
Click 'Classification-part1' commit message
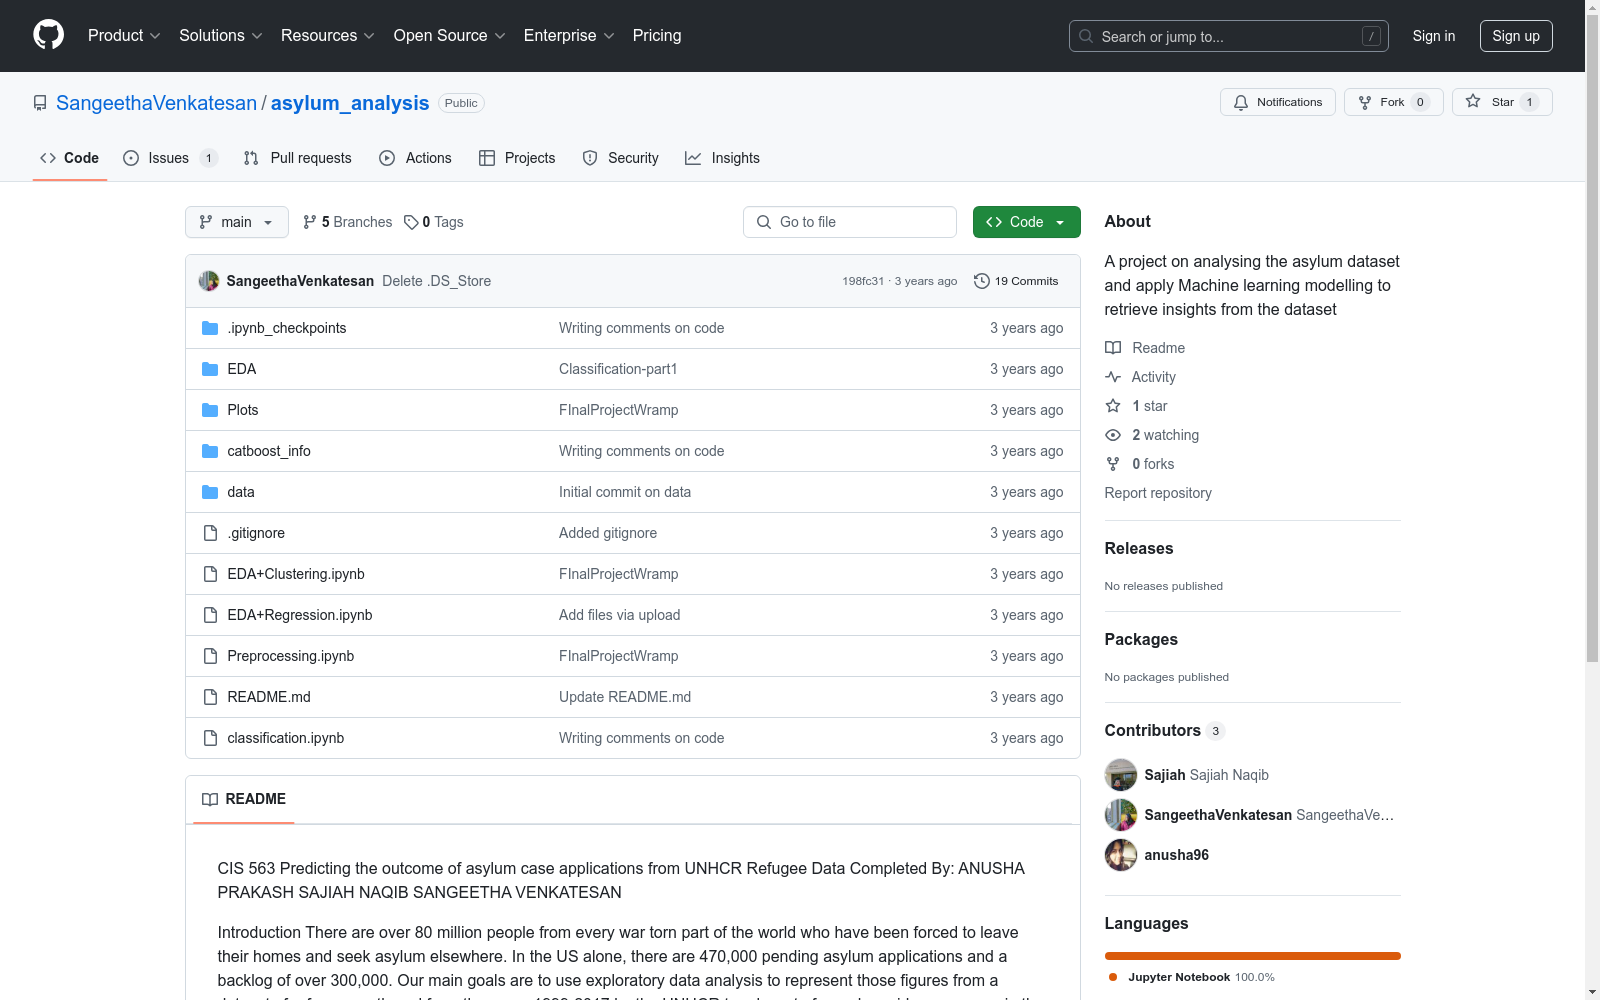(x=618, y=369)
